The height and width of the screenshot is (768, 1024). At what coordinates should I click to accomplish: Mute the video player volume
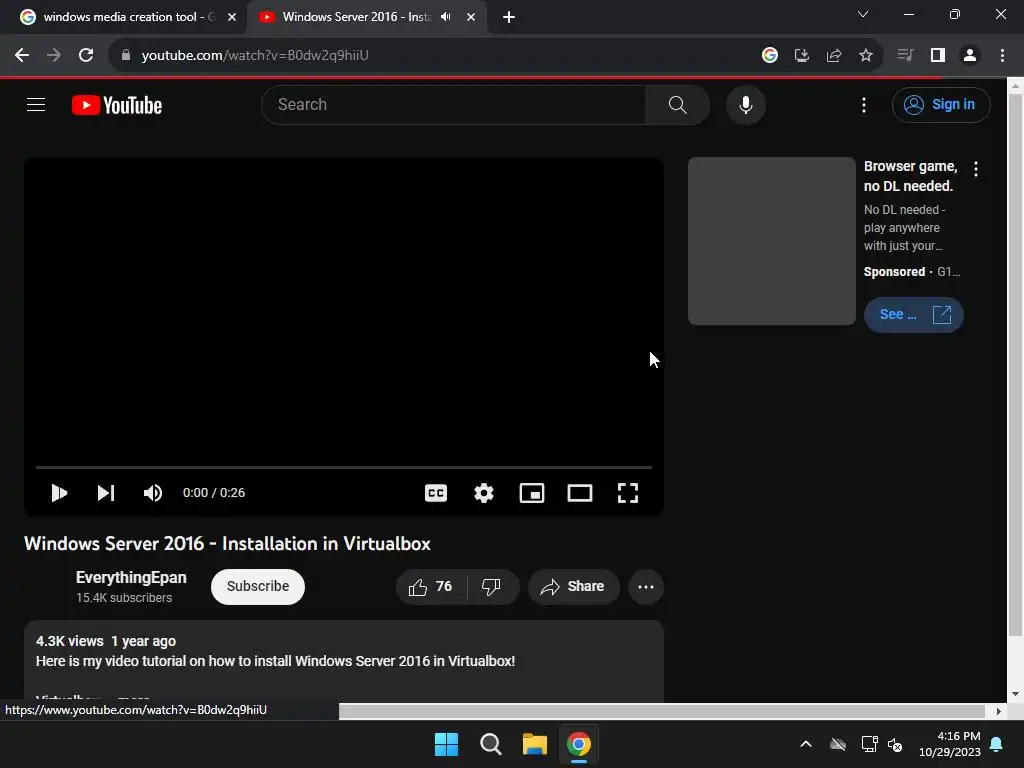click(x=153, y=493)
